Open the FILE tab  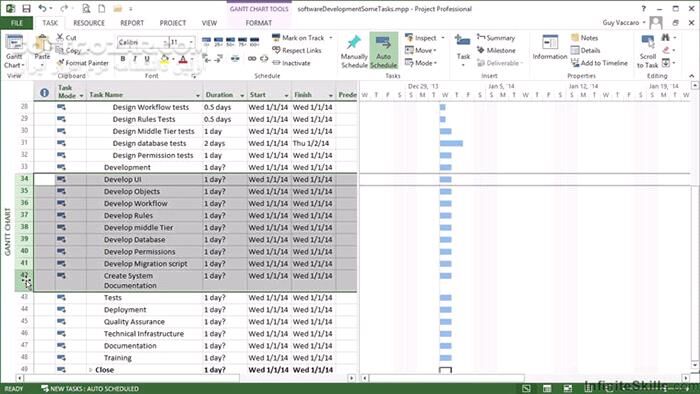[17, 23]
